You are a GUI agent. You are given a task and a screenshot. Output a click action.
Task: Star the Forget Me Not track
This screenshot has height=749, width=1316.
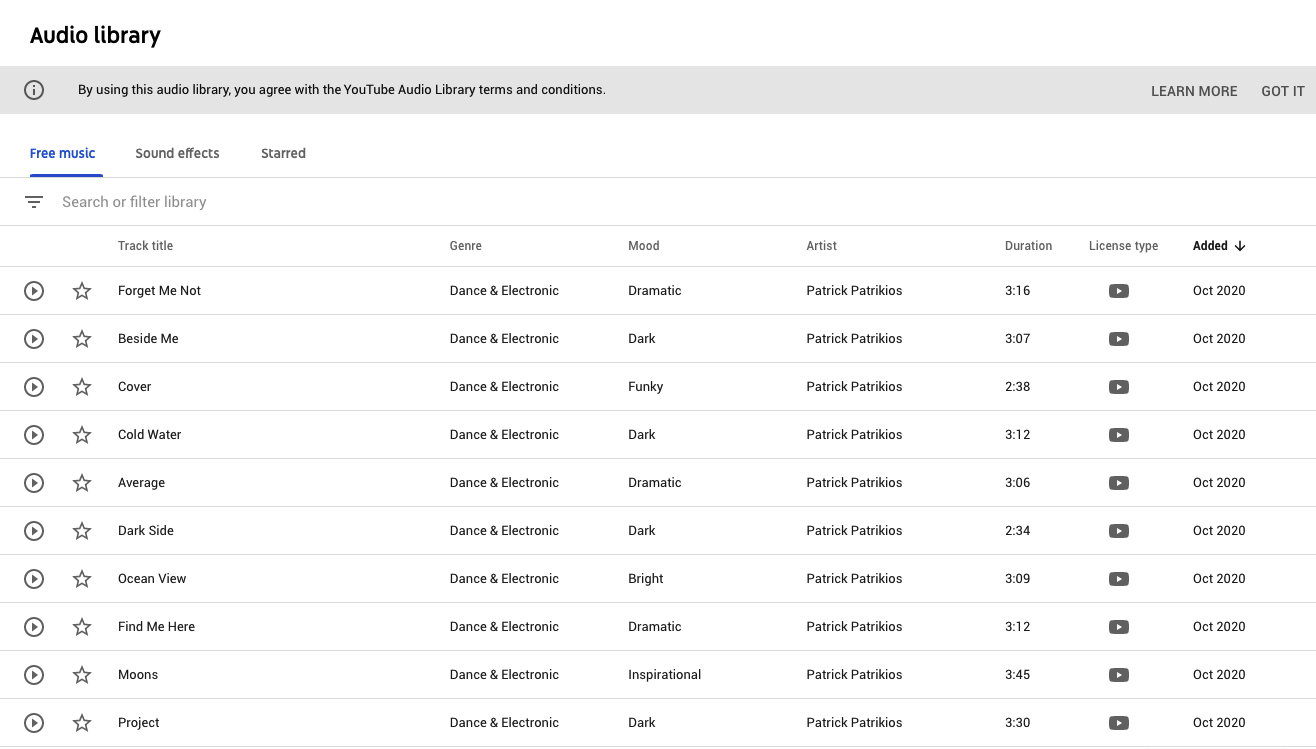click(82, 291)
